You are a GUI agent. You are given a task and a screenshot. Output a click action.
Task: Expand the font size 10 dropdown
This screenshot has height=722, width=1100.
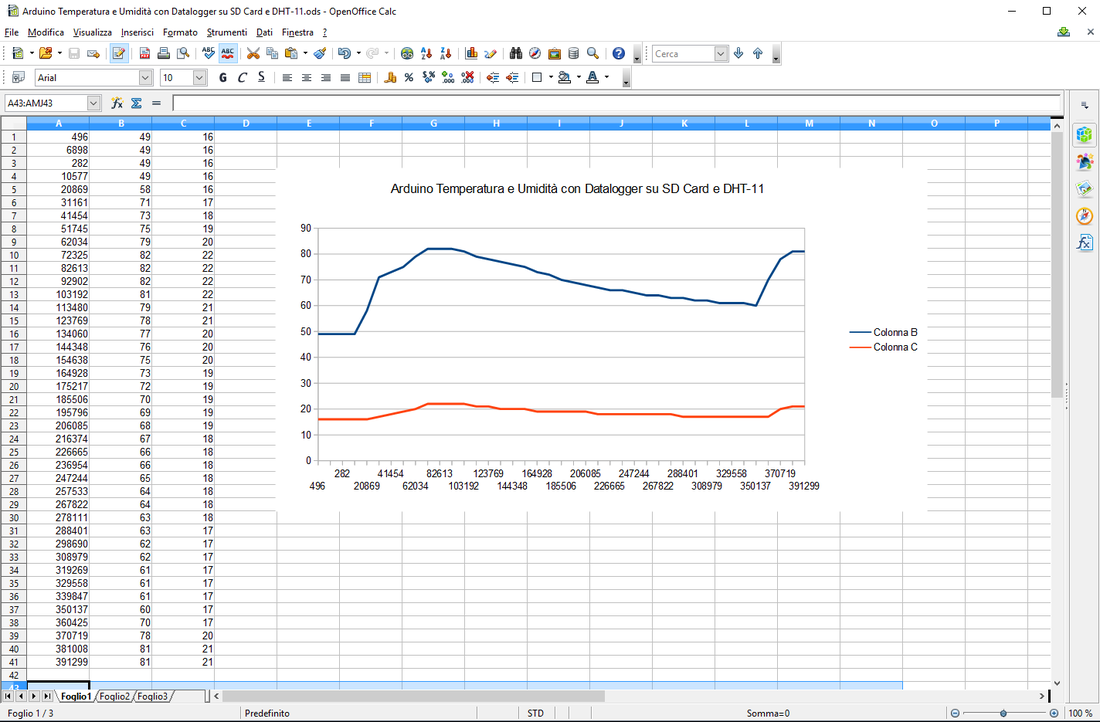[200, 78]
